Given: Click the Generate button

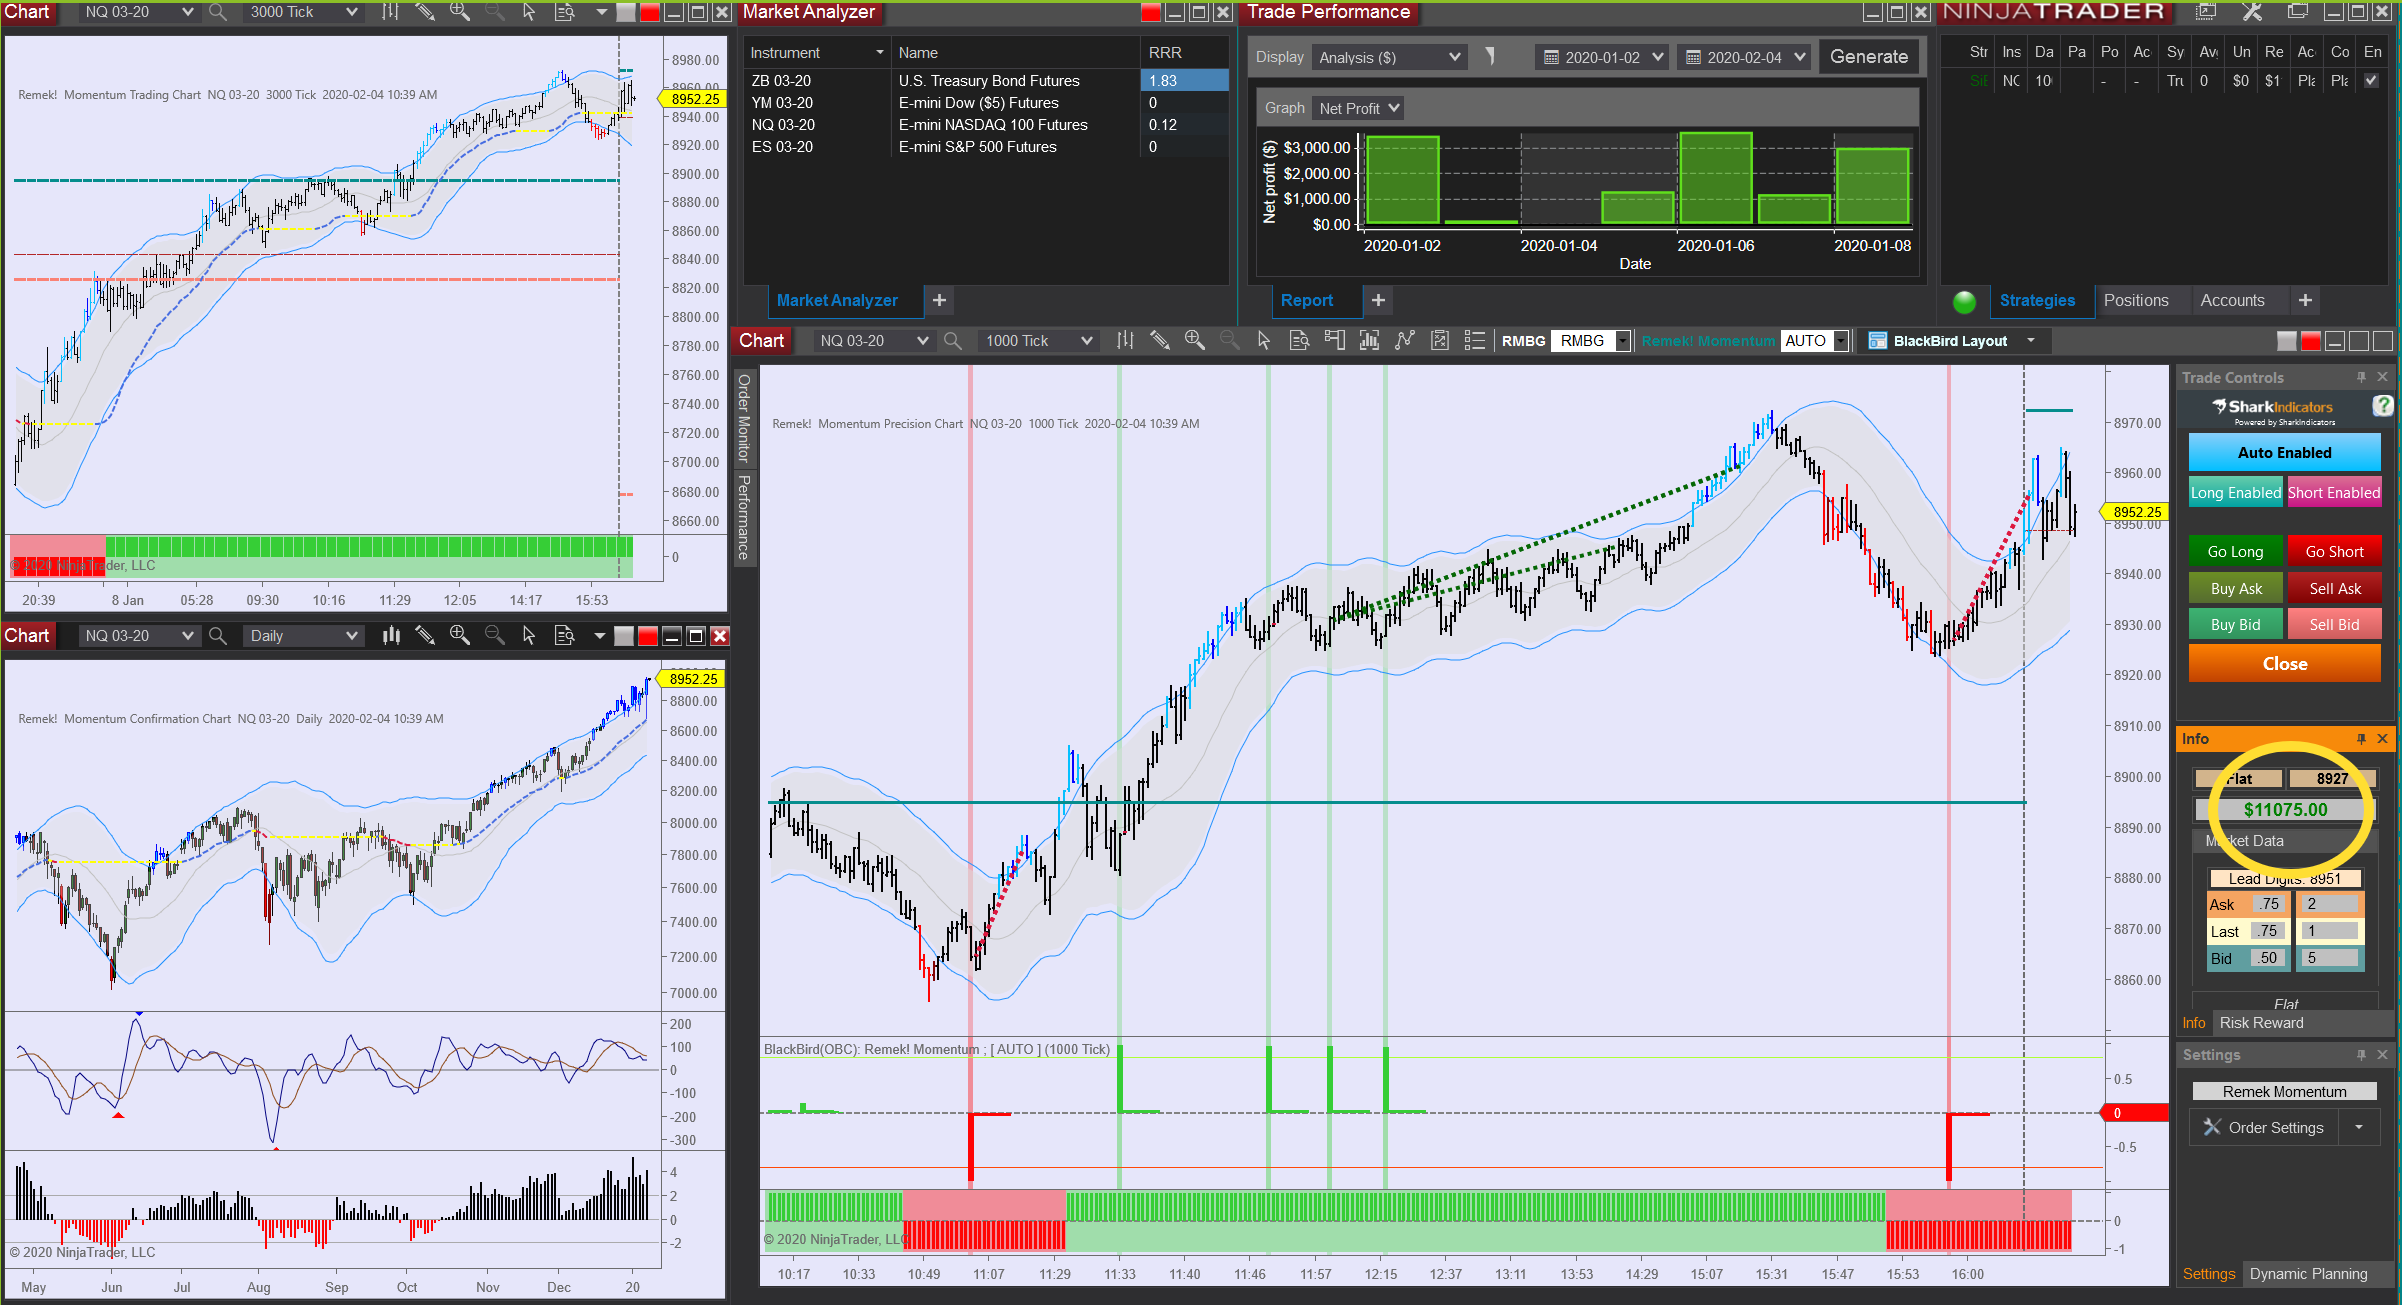Looking at the screenshot, I should tap(1868, 57).
